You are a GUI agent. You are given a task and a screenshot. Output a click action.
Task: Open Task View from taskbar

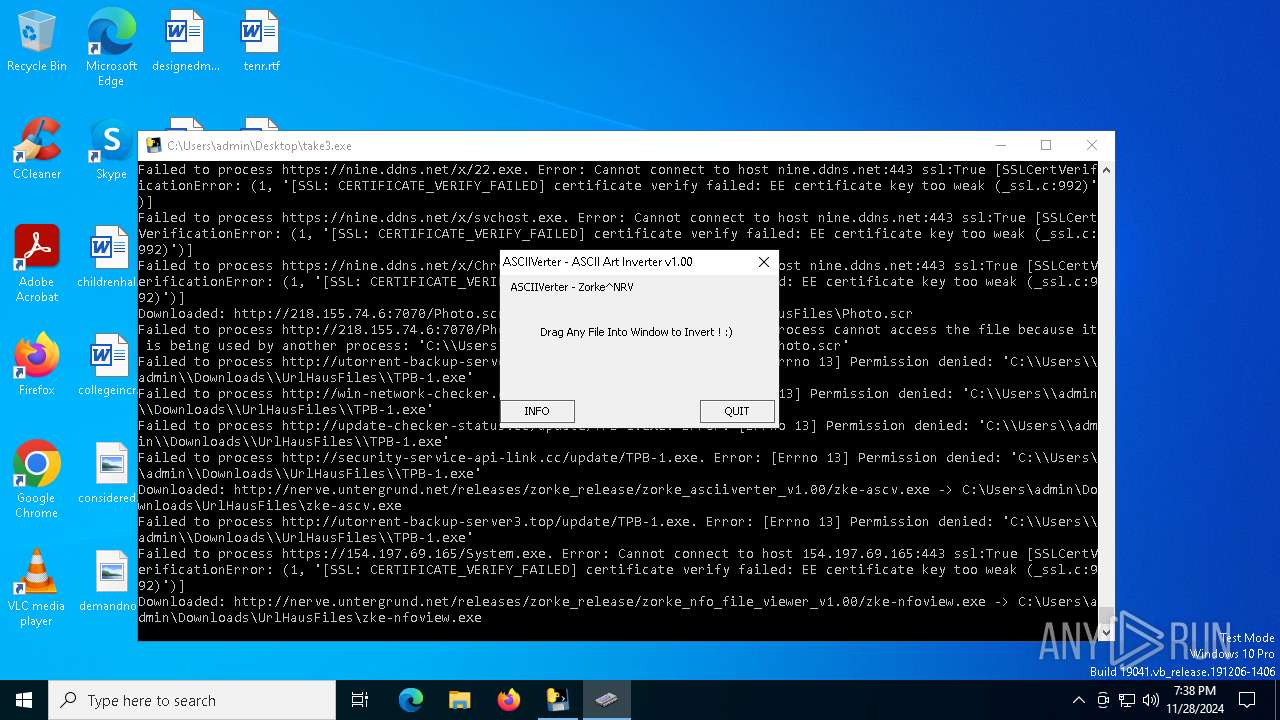point(360,700)
